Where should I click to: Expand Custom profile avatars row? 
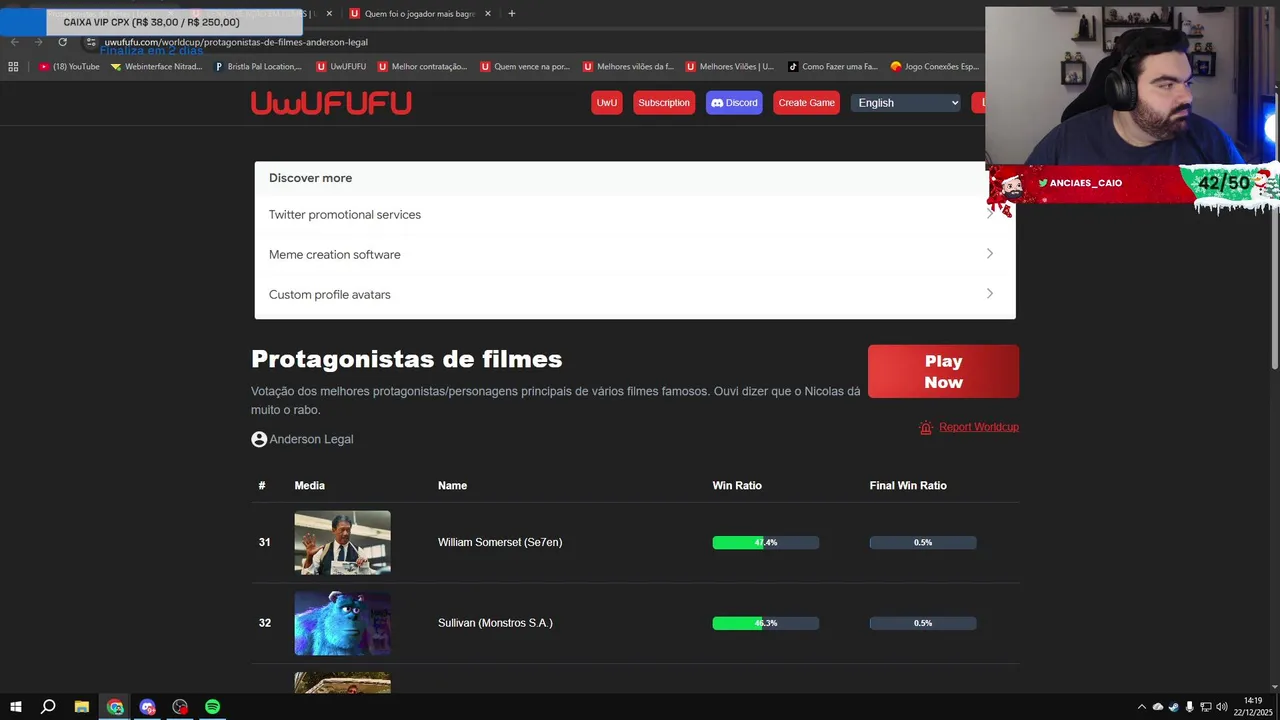(x=635, y=295)
